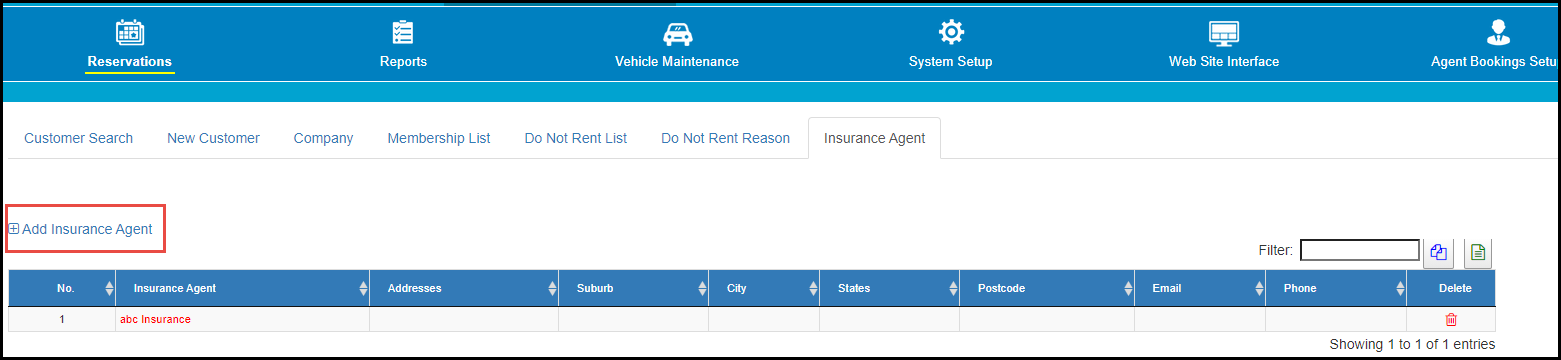Focus the Filter text field
The image size is (1561, 360).
(x=1359, y=250)
